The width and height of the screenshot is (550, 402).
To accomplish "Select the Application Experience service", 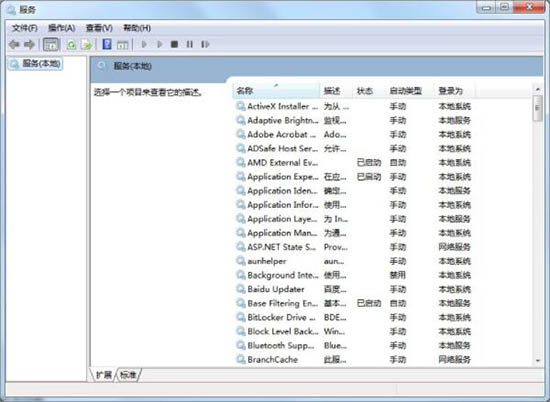I will (x=354, y=176).
